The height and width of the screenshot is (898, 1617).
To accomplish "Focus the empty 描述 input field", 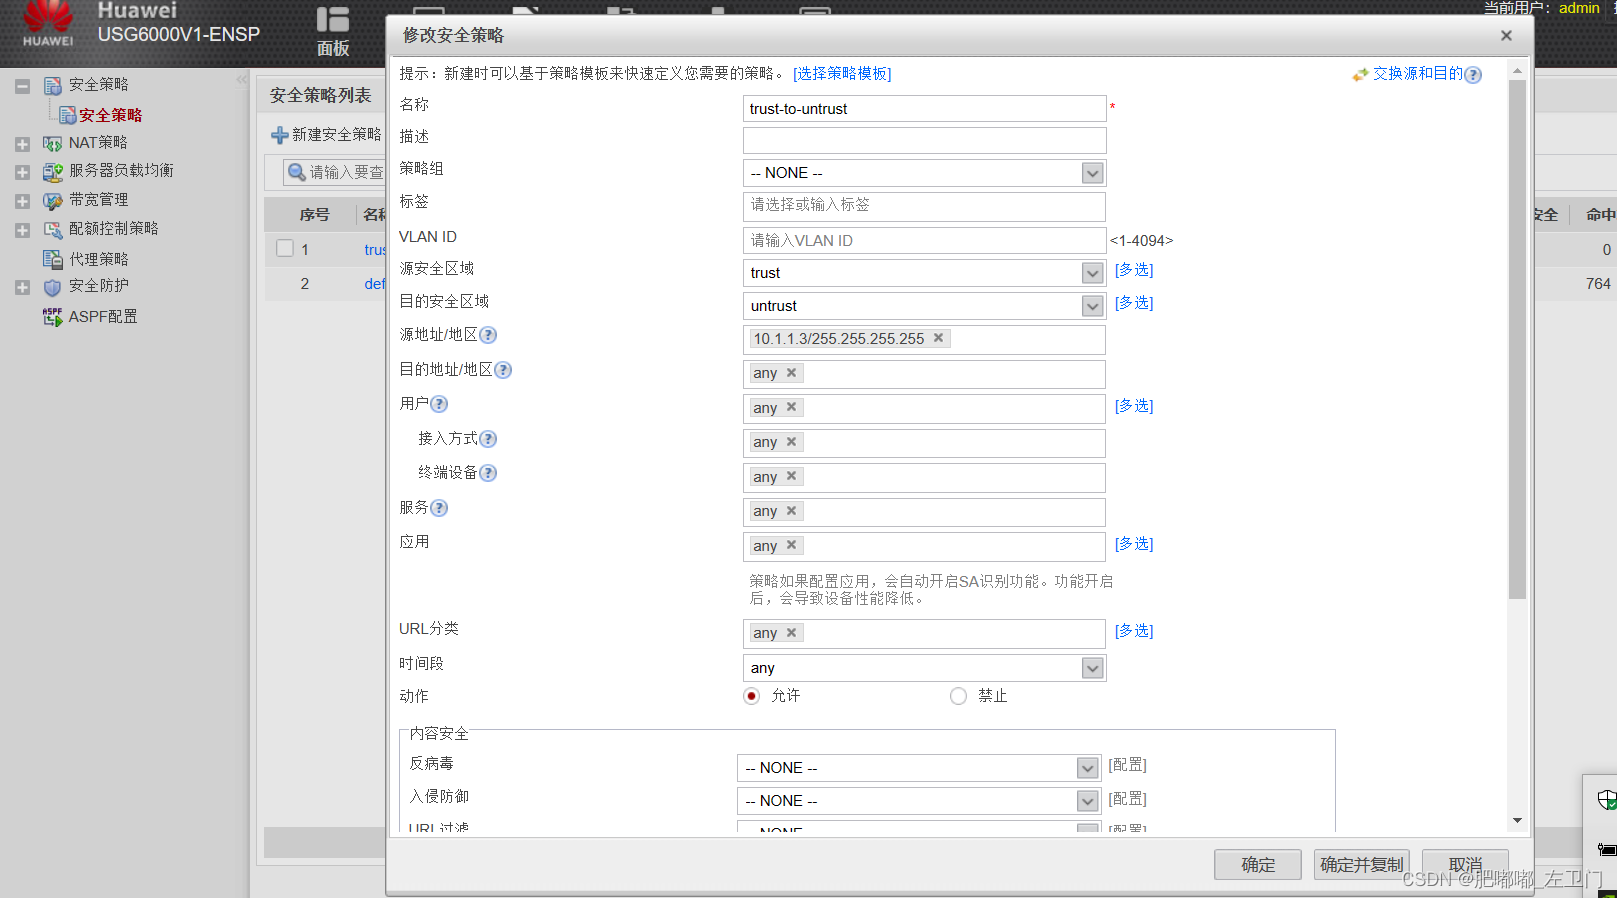I will click(924, 140).
